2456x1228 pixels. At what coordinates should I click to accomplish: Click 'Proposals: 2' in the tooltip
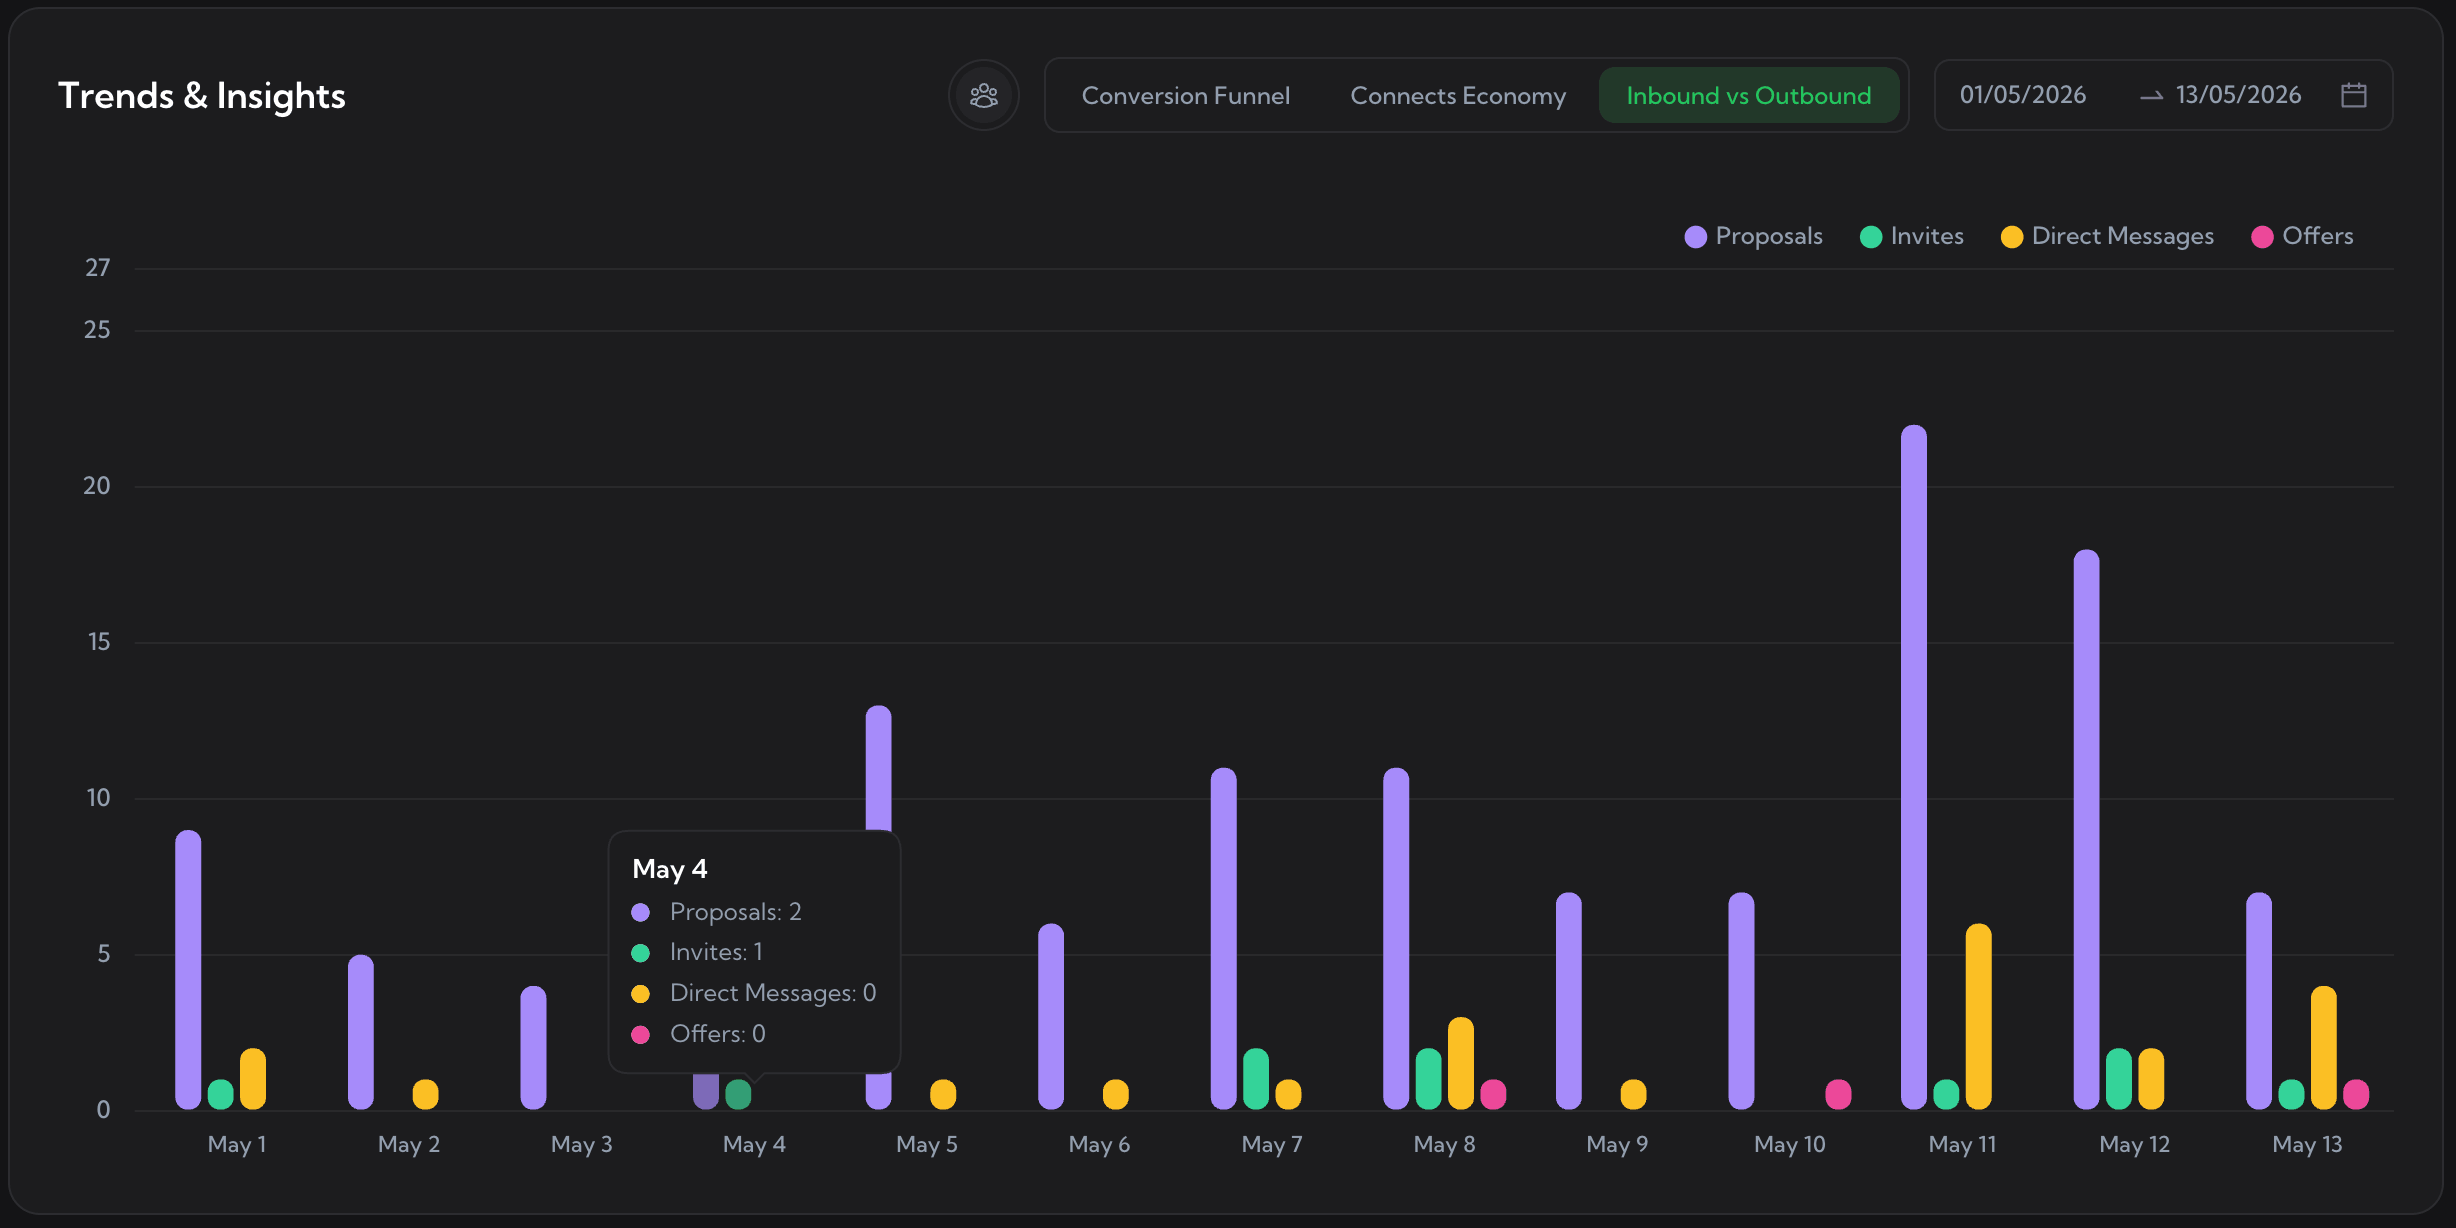735,912
